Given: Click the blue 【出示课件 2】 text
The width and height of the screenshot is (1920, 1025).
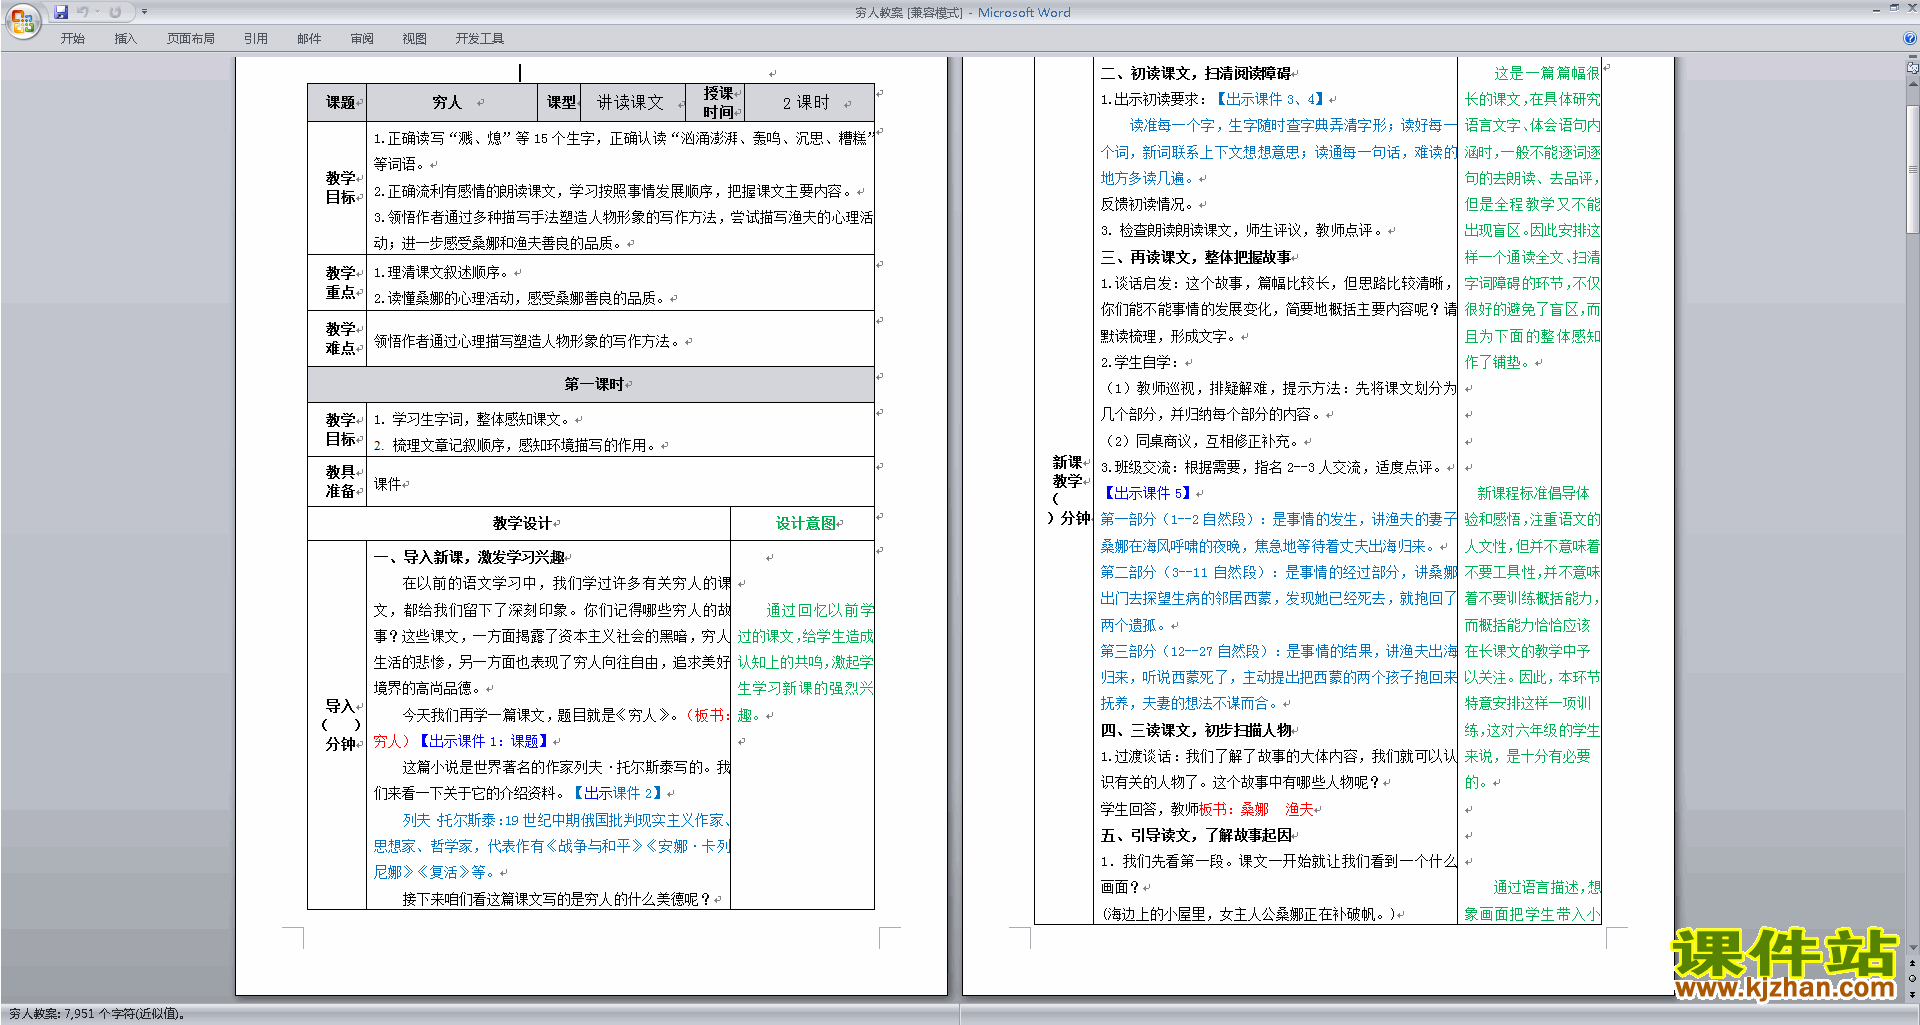Looking at the screenshot, I should pyautogui.click(x=617, y=793).
